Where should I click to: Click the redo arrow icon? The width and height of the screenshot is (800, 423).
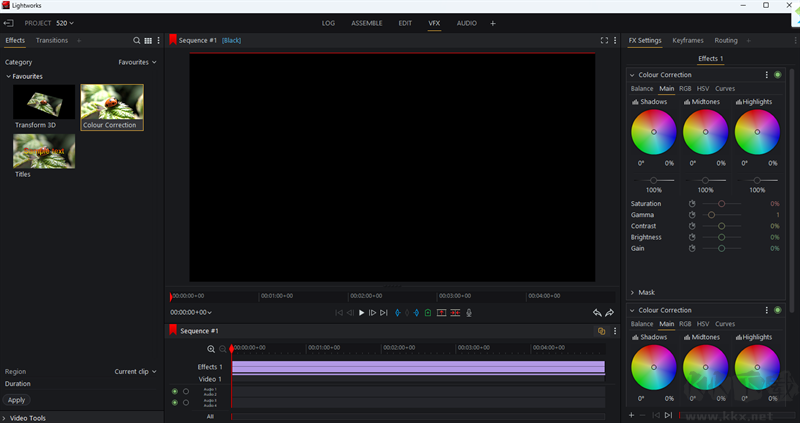click(x=610, y=313)
